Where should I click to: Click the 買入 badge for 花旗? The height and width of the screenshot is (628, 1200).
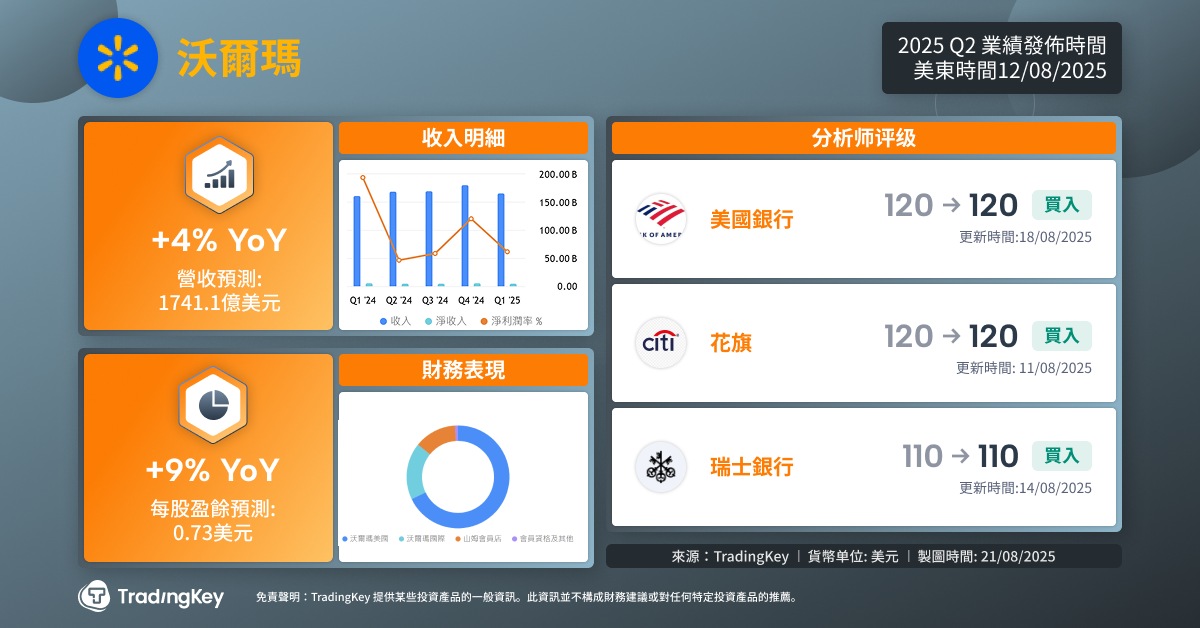coord(1061,336)
